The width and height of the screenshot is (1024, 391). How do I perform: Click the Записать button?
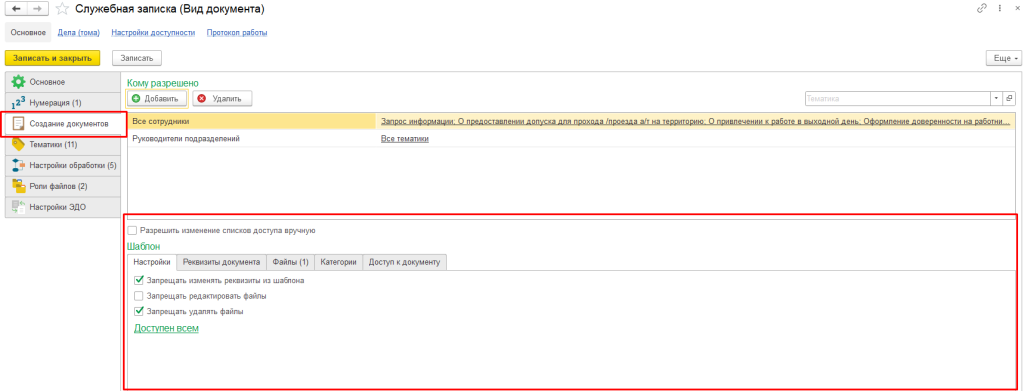[x=137, y=58]
